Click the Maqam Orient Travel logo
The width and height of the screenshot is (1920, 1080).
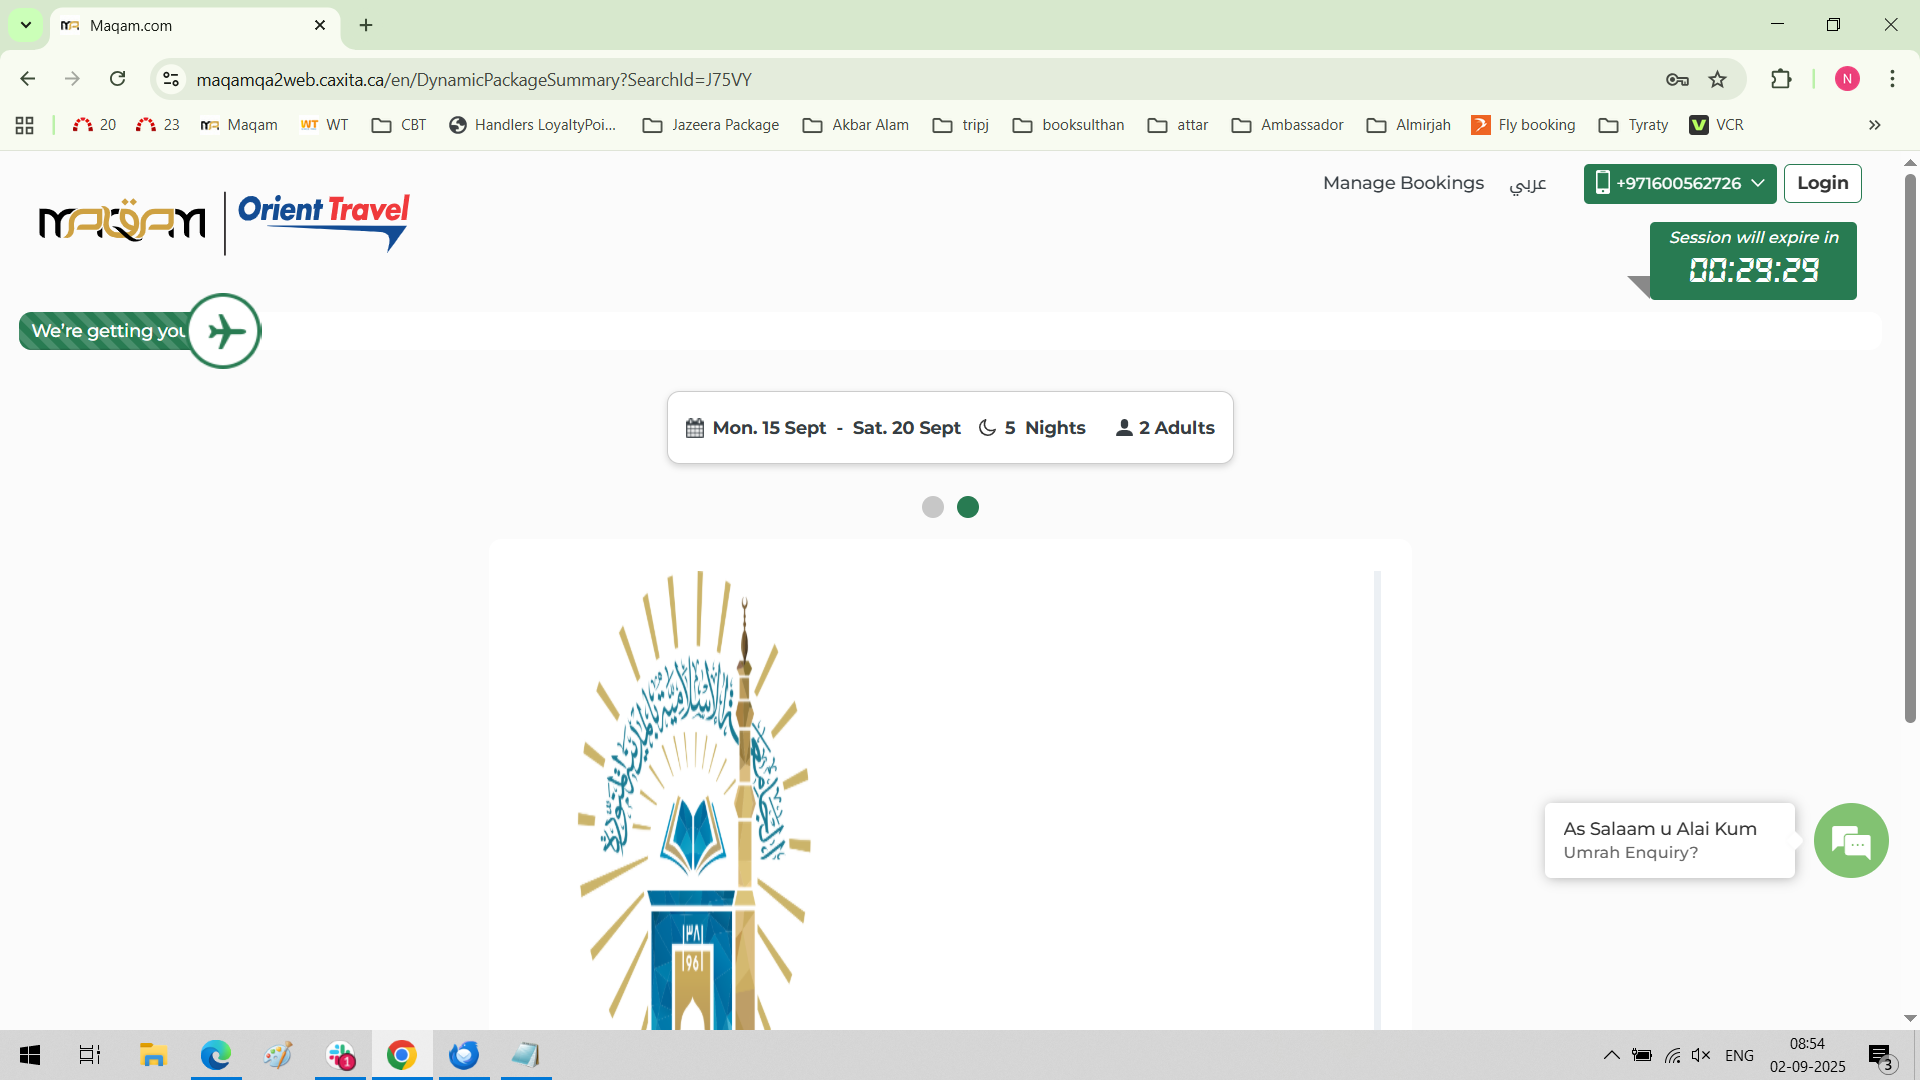(224, 222)
